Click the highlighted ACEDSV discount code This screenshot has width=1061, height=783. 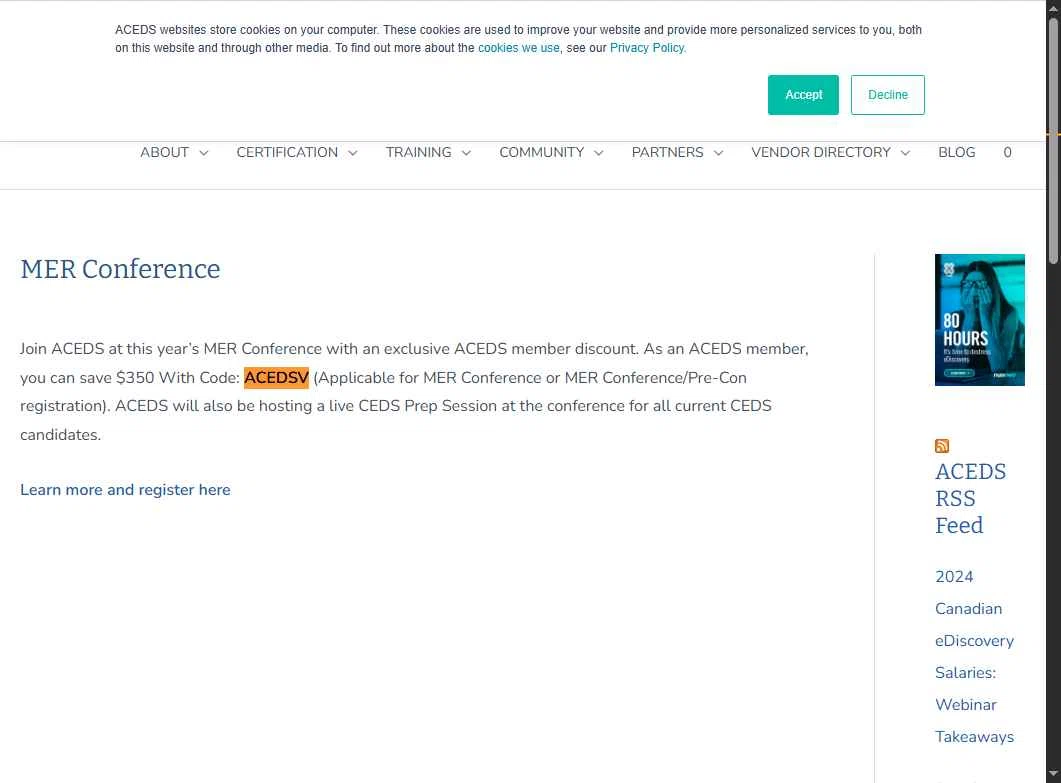(x=276, y=378)
